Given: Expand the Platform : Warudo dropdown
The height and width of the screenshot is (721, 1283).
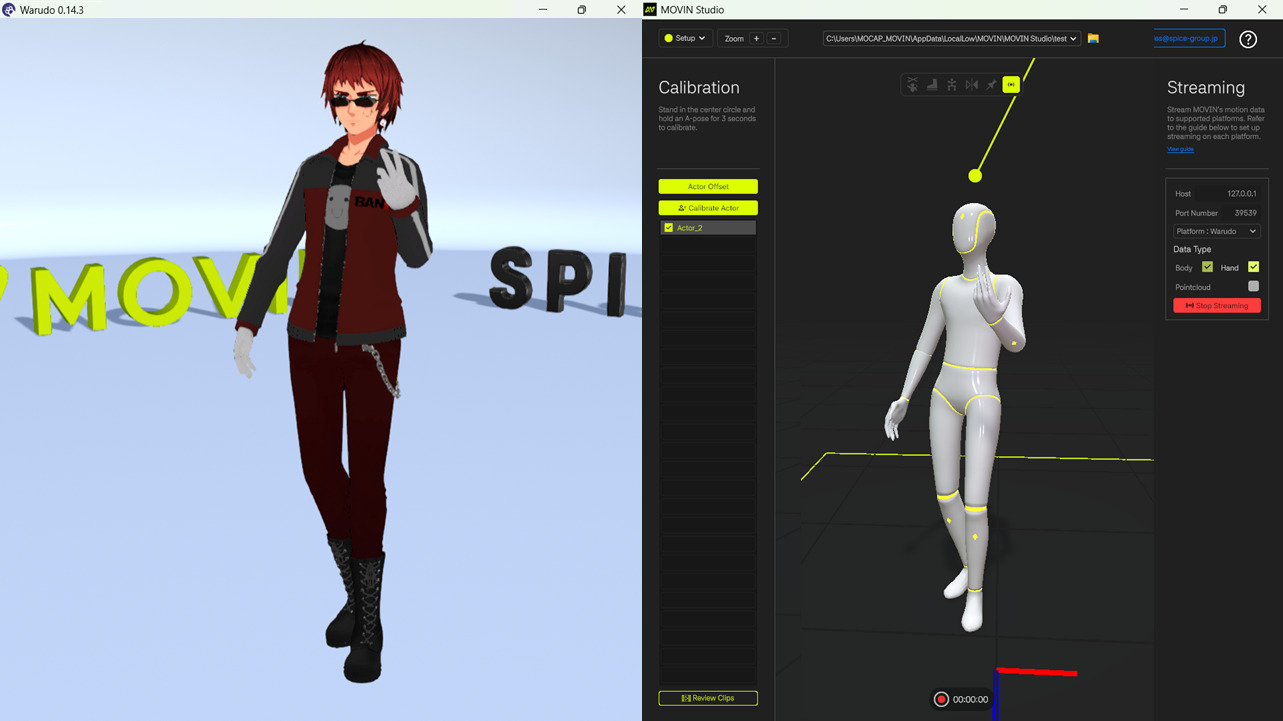Looking at the screenshot, I should click(1217, 231).
